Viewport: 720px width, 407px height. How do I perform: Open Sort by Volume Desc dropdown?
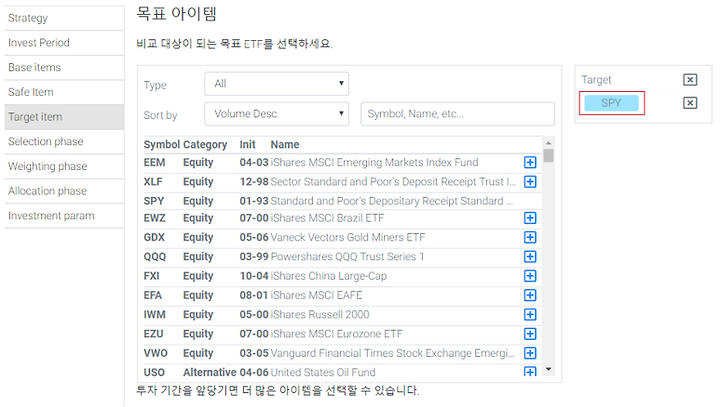point(276,113)
